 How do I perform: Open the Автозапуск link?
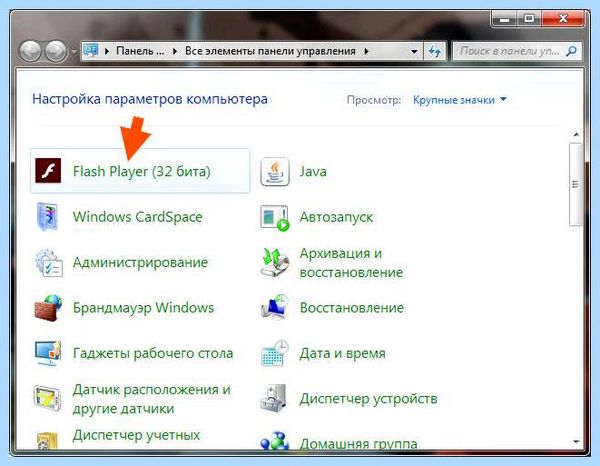pyautogui.click(x=336, y=217)
